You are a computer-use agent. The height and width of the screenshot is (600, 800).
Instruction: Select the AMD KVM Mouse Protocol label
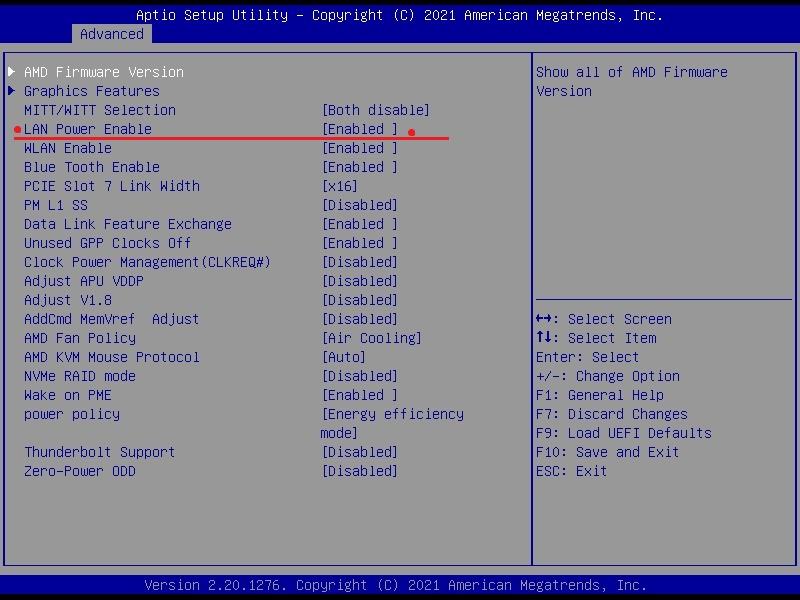pyautogui.click(x=112, y=357)
